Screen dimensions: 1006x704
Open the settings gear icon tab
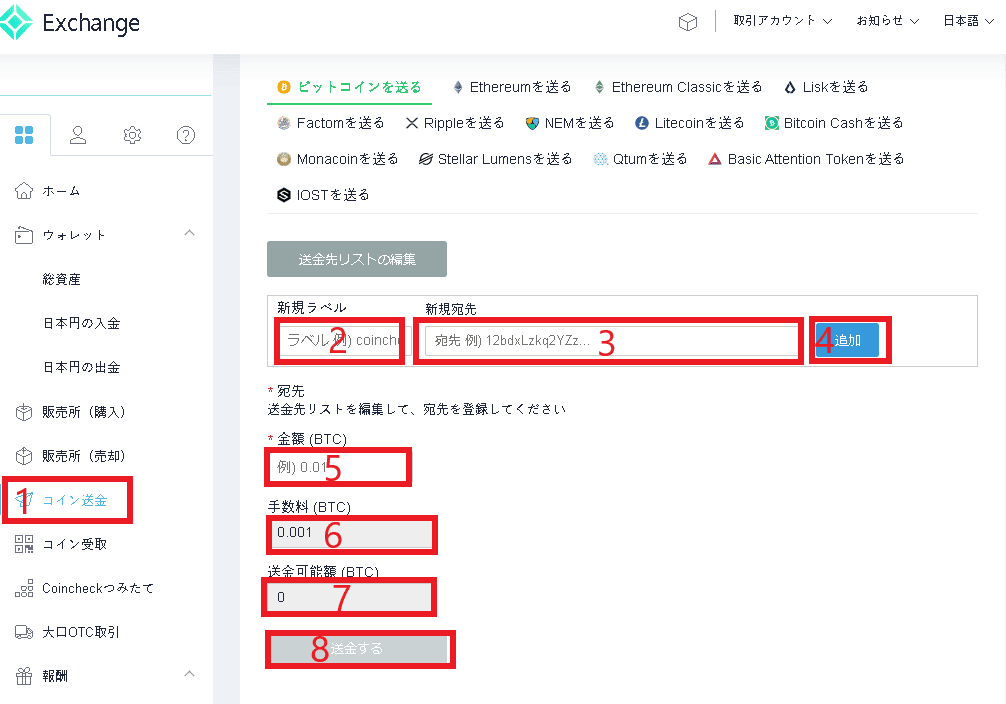click(132, 135)
